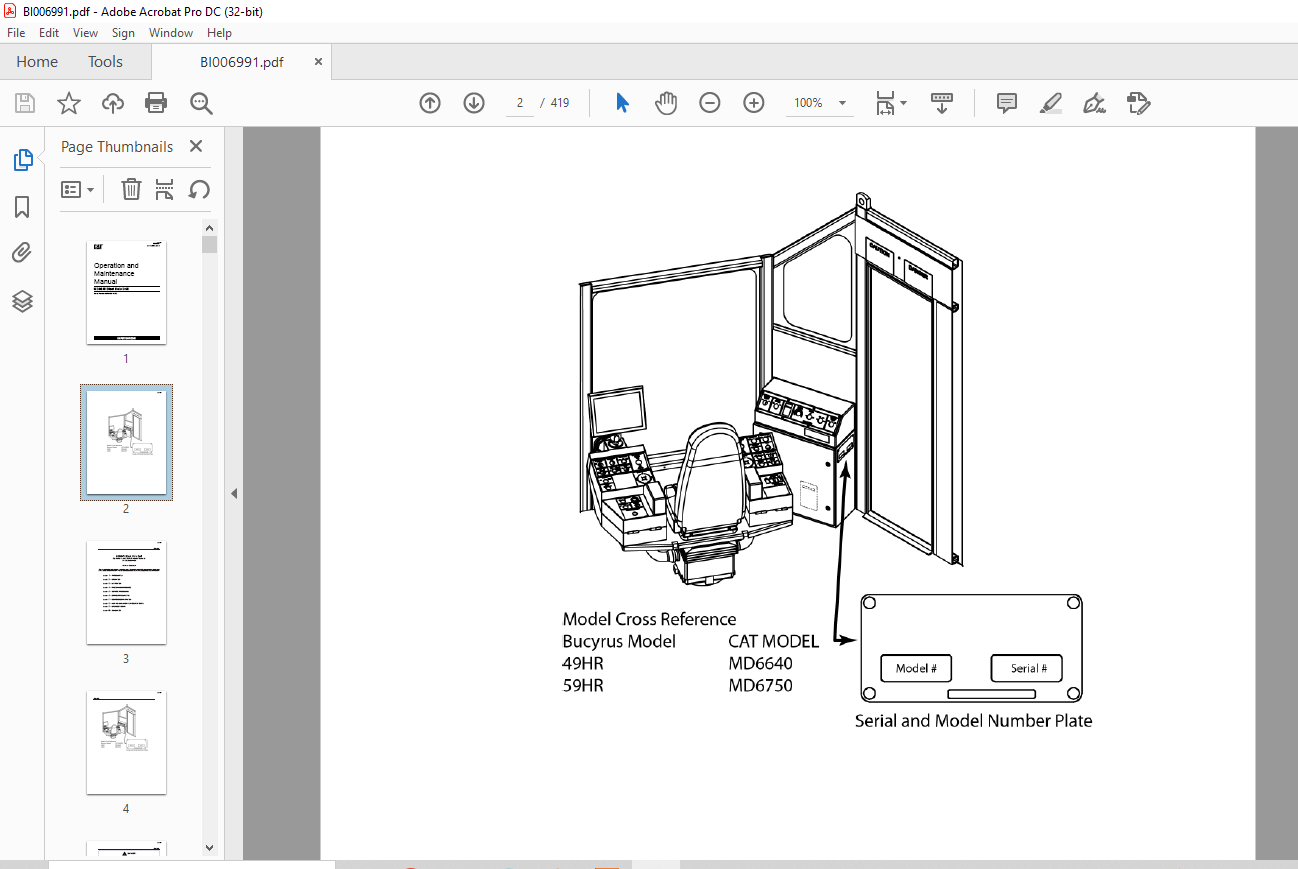The height and width of the screenshot is (869, 1298).
Task: Zoom in with the plus icon
Action: [x=754, y=103]
